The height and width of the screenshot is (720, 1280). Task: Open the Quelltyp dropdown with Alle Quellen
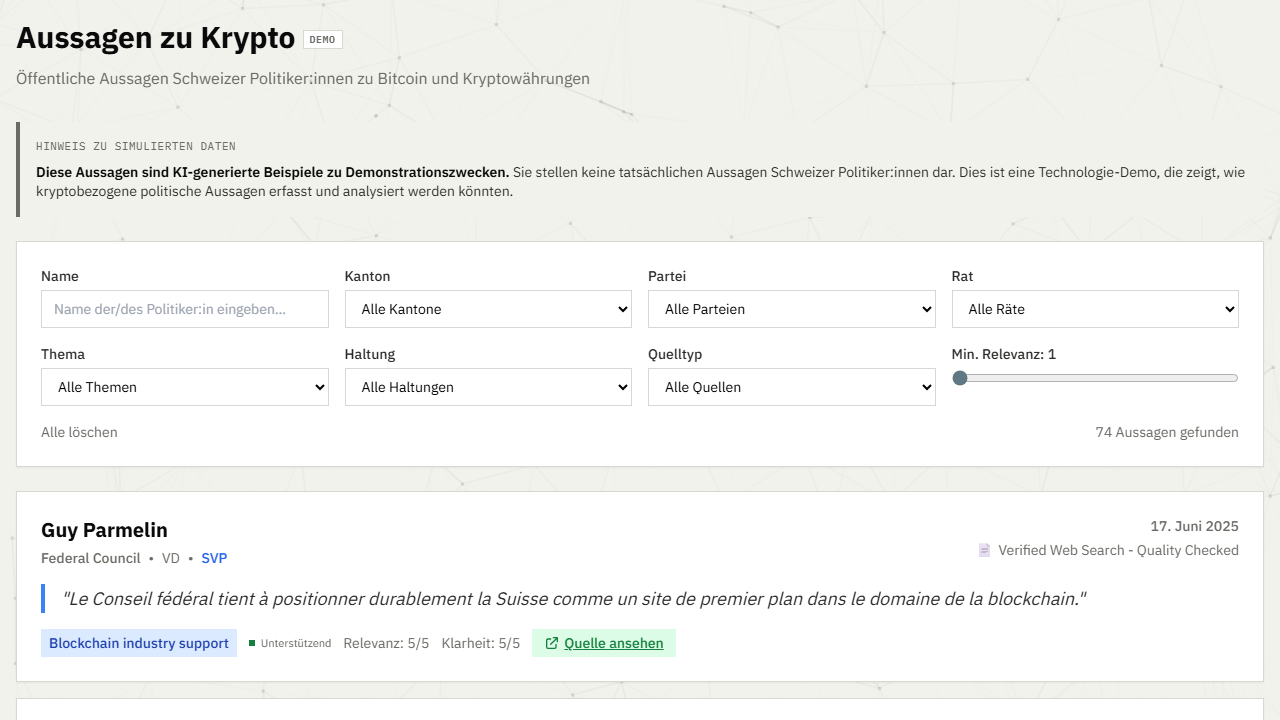pos(792,387)
